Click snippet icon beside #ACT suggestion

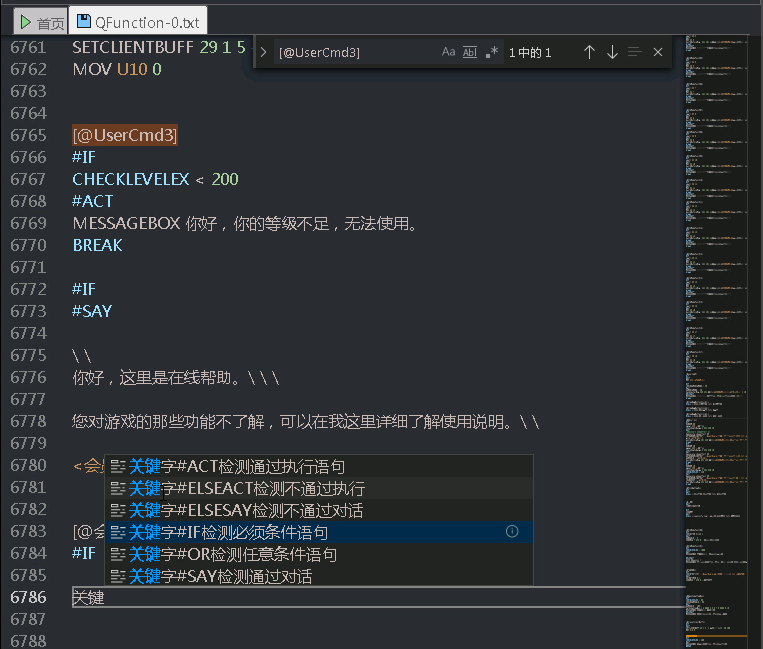[x=118, y=467]
